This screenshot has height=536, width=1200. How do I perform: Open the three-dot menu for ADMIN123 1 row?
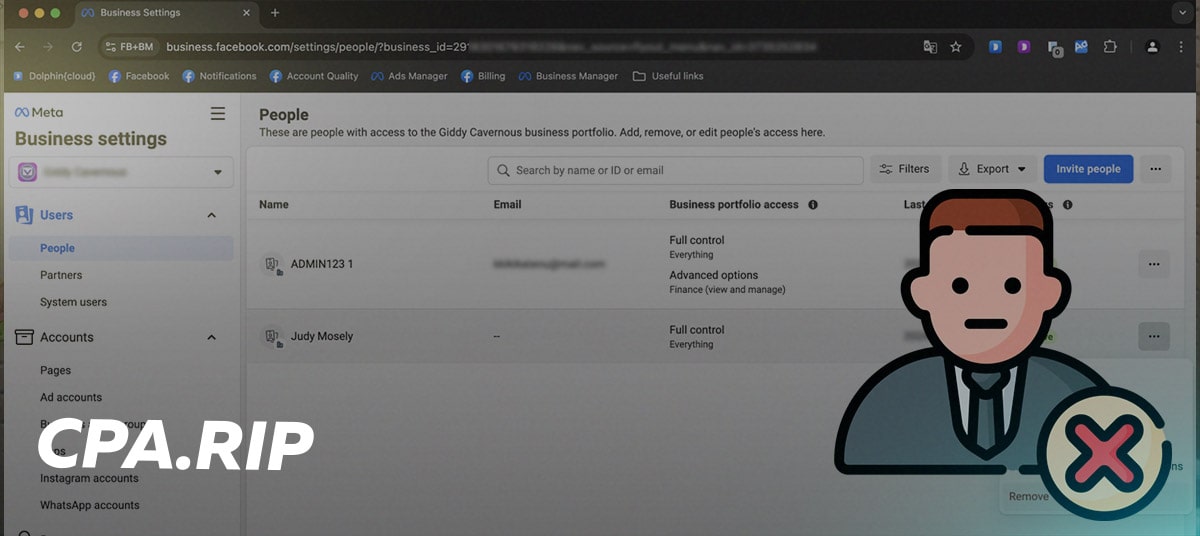1154,264
